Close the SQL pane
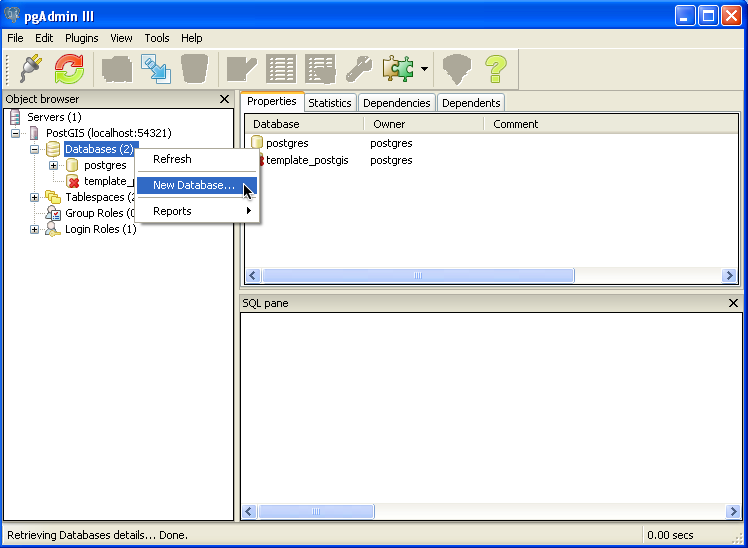The image size is (748, 548). 733,303
